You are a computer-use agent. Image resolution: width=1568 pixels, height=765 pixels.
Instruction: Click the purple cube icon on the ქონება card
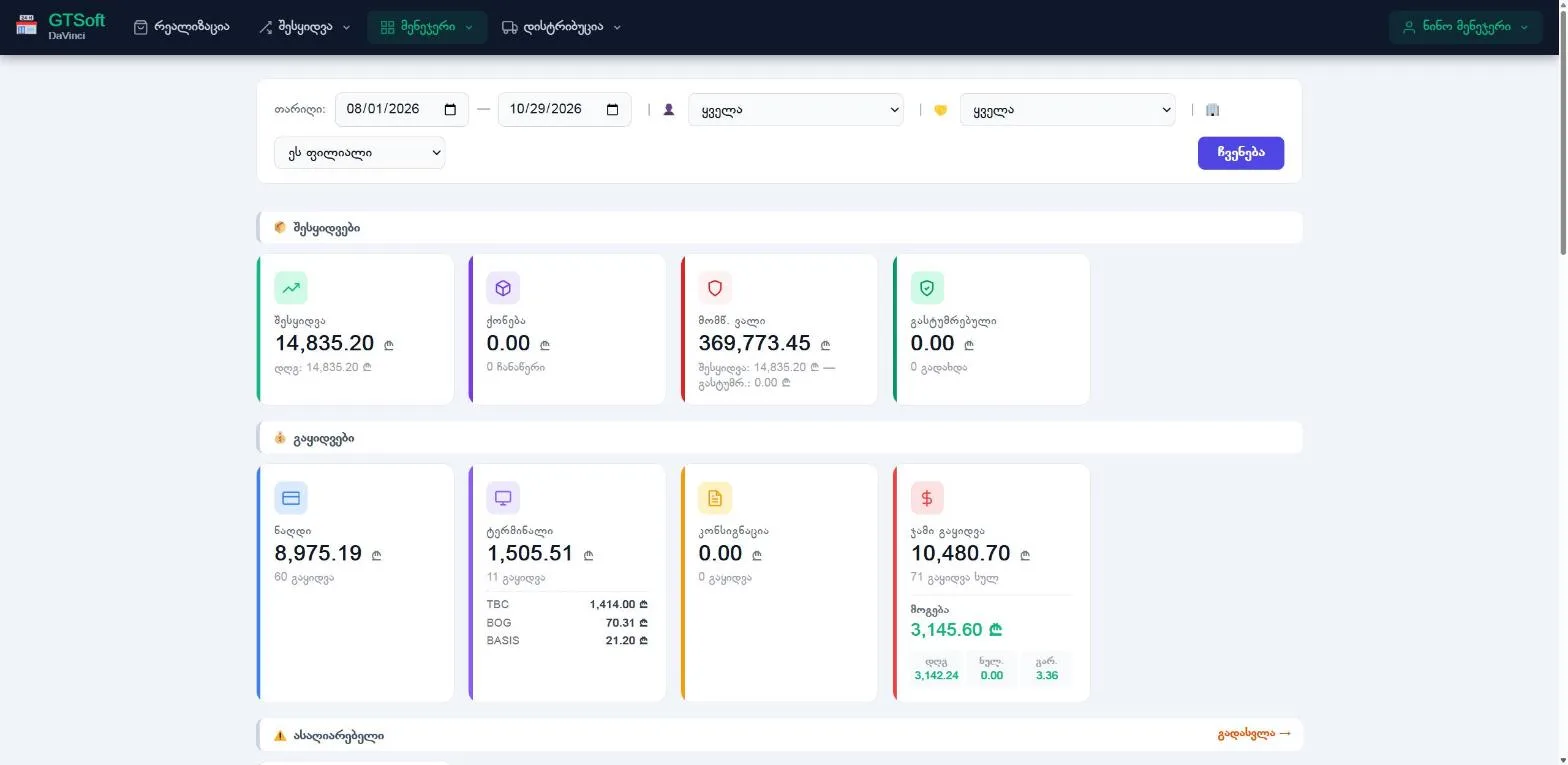pos(503,288)
